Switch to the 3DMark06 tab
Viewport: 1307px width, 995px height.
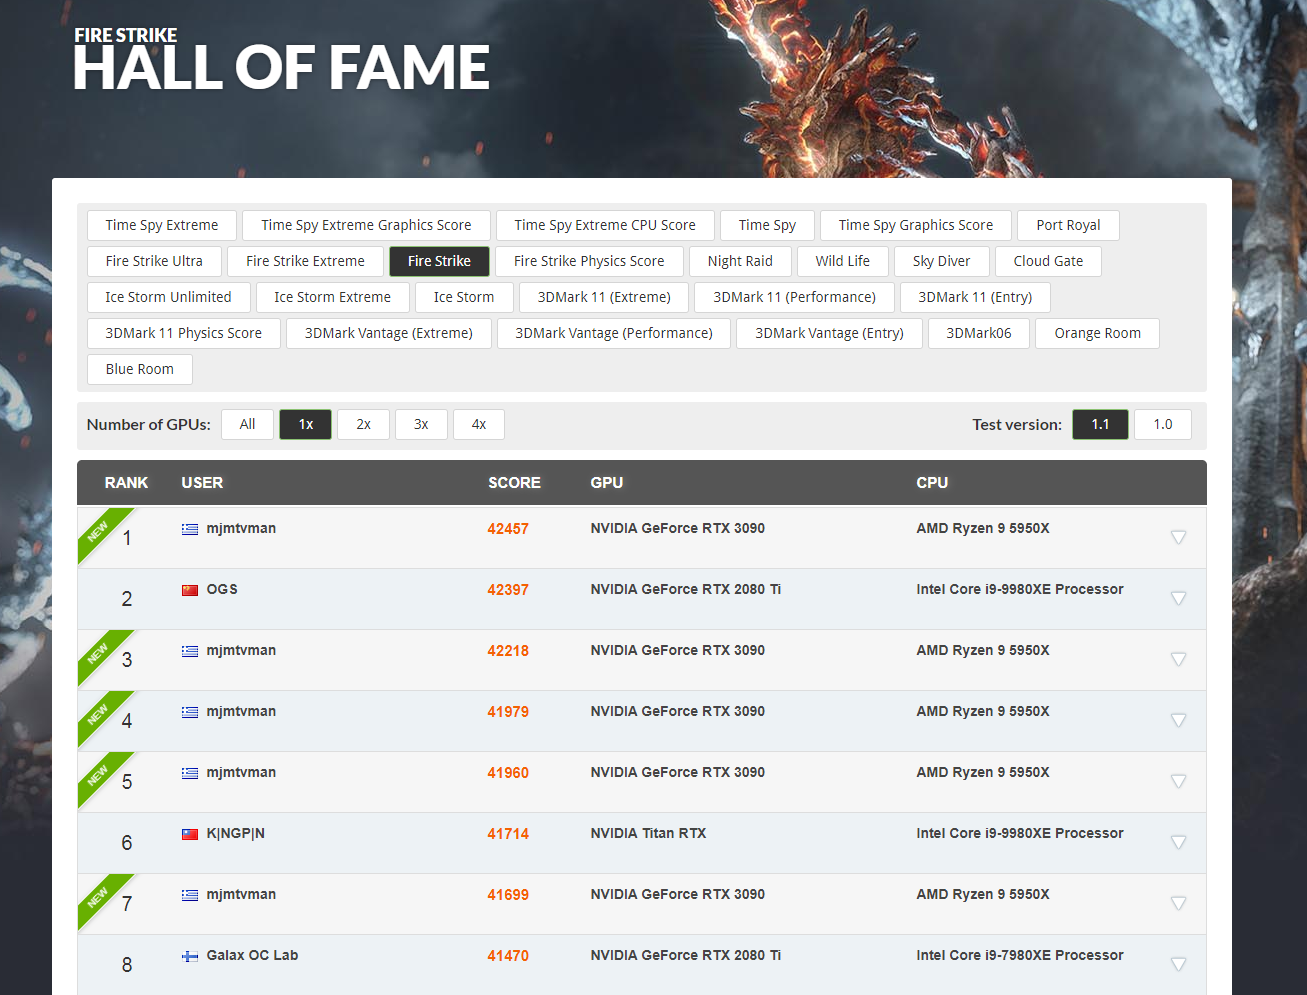979,333
